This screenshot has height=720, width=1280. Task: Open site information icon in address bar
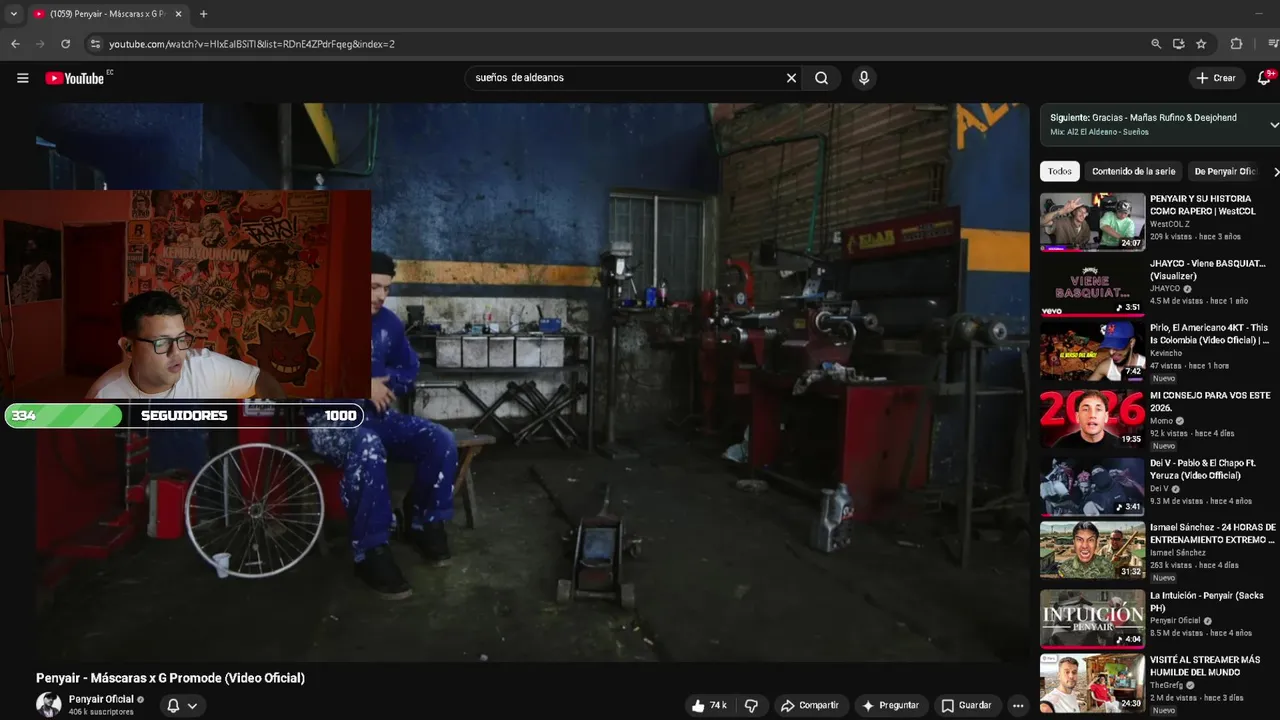pos(95,44)
